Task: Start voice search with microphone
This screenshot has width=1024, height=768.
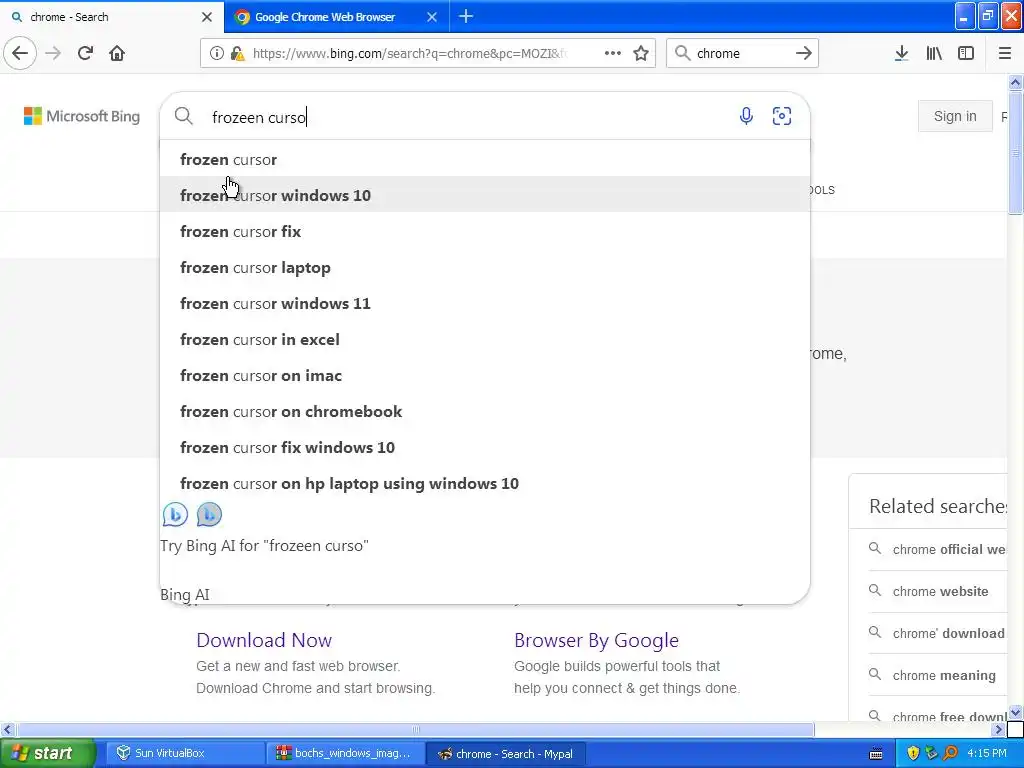Action: (x=746, y=116)
